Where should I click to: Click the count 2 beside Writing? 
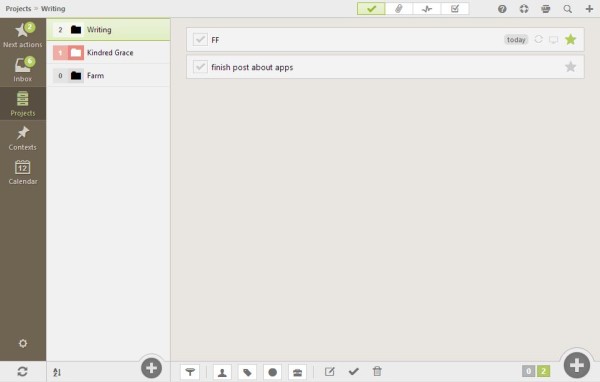pyautogui.click(x=60, y=29)
